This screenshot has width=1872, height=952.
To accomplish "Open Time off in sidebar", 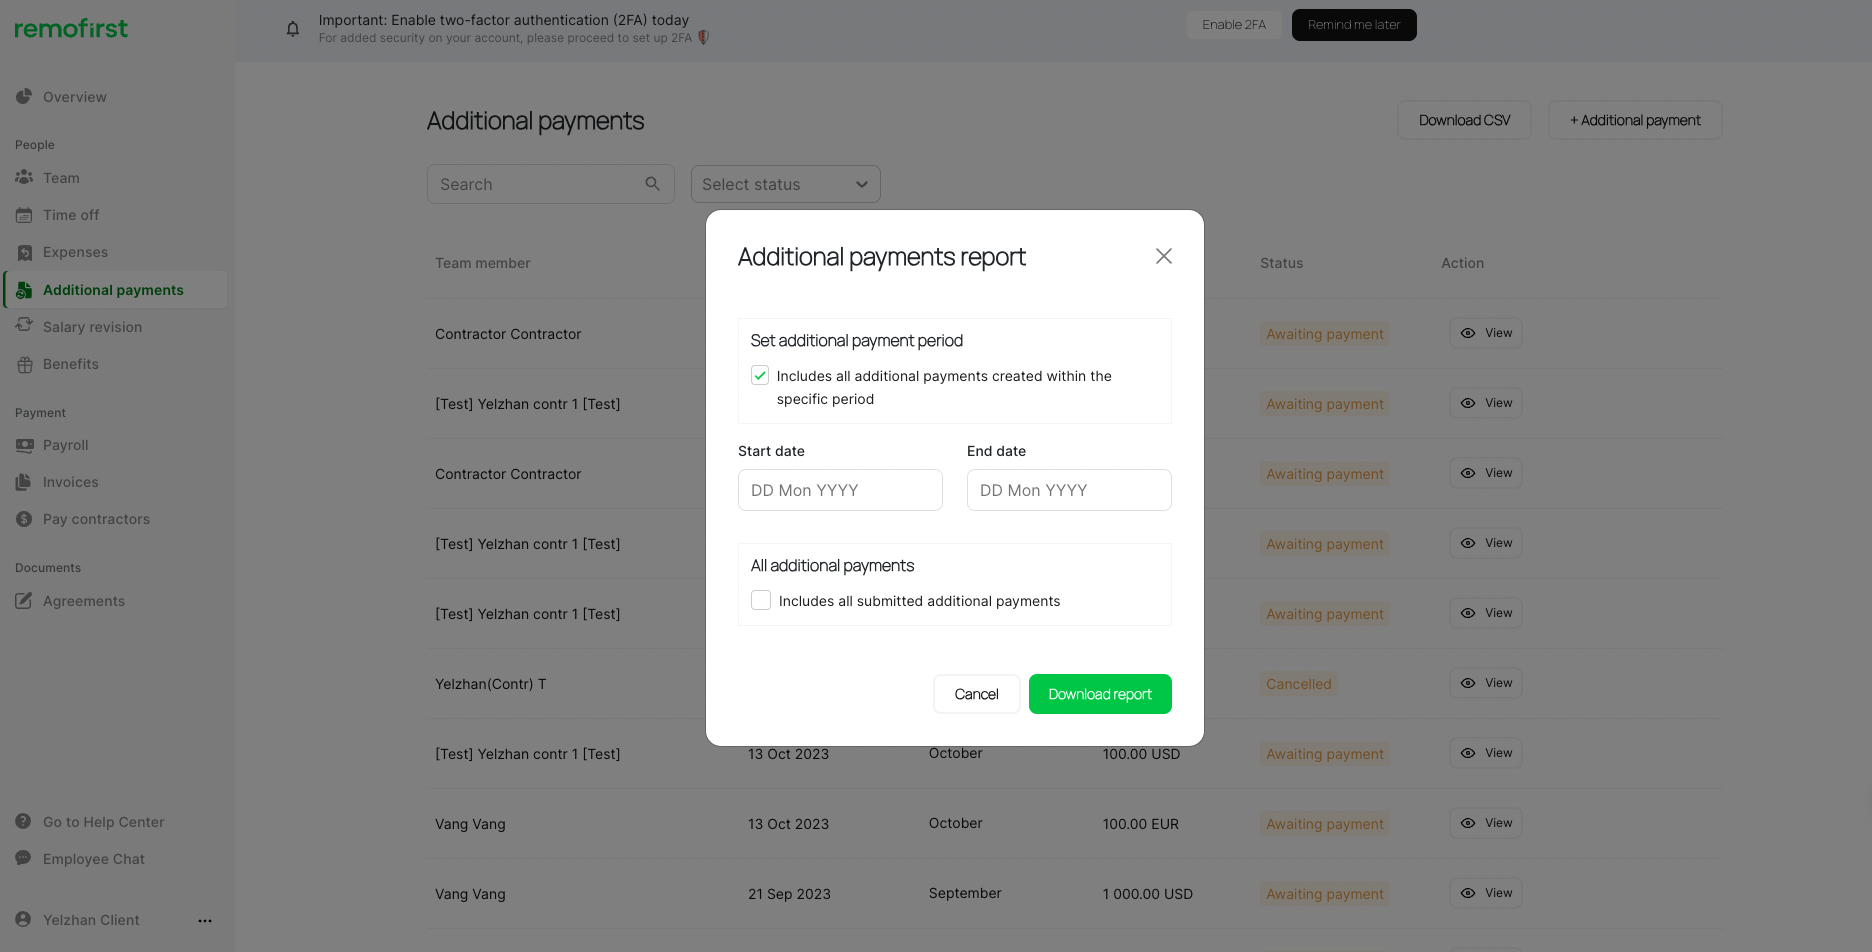I will (x=71, y=215).
